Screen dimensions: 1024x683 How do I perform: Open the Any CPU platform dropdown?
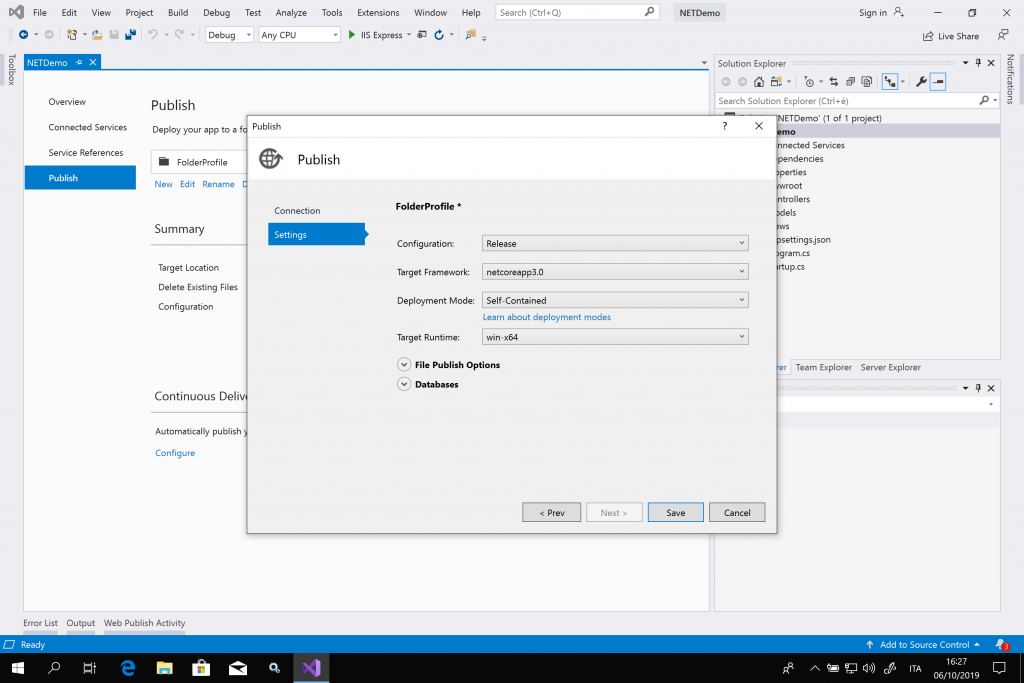pyautogui.click(x=299, y=35)
